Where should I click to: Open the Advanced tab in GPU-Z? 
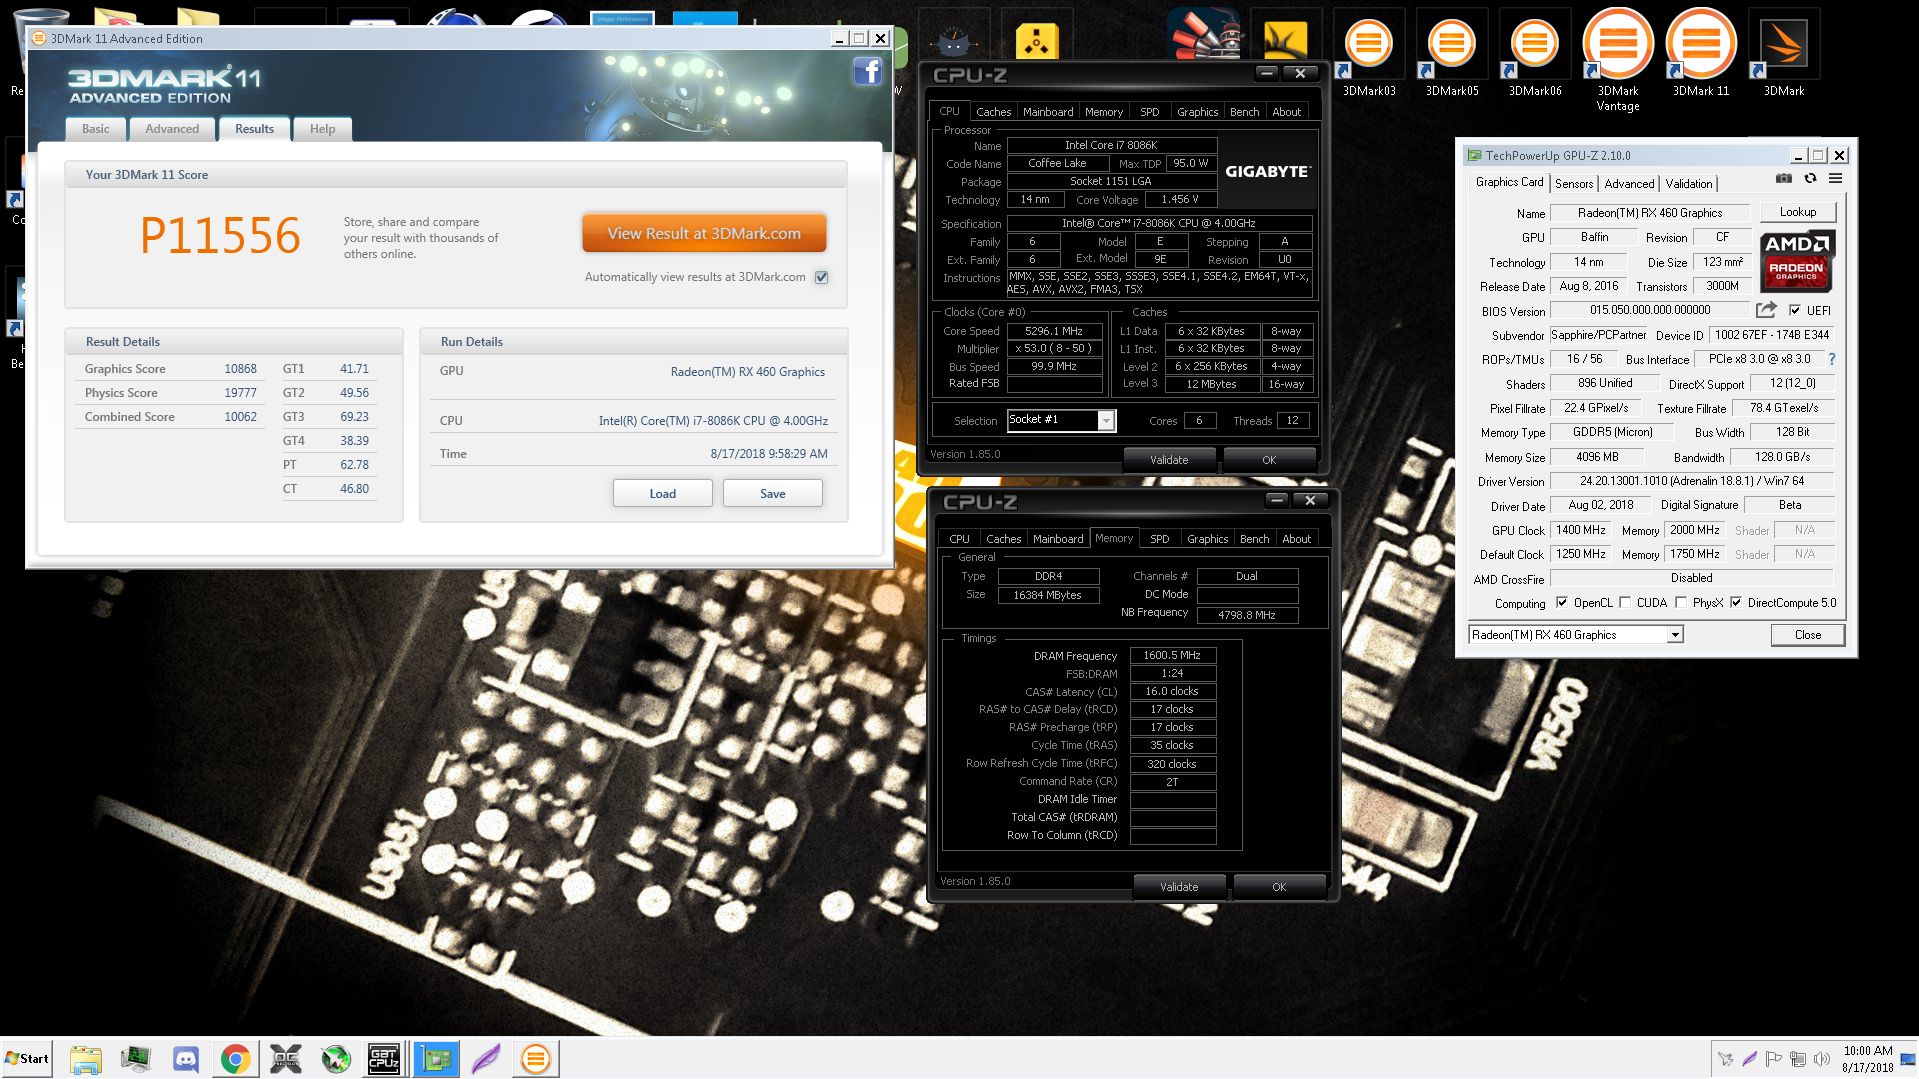click(1629, 184)
